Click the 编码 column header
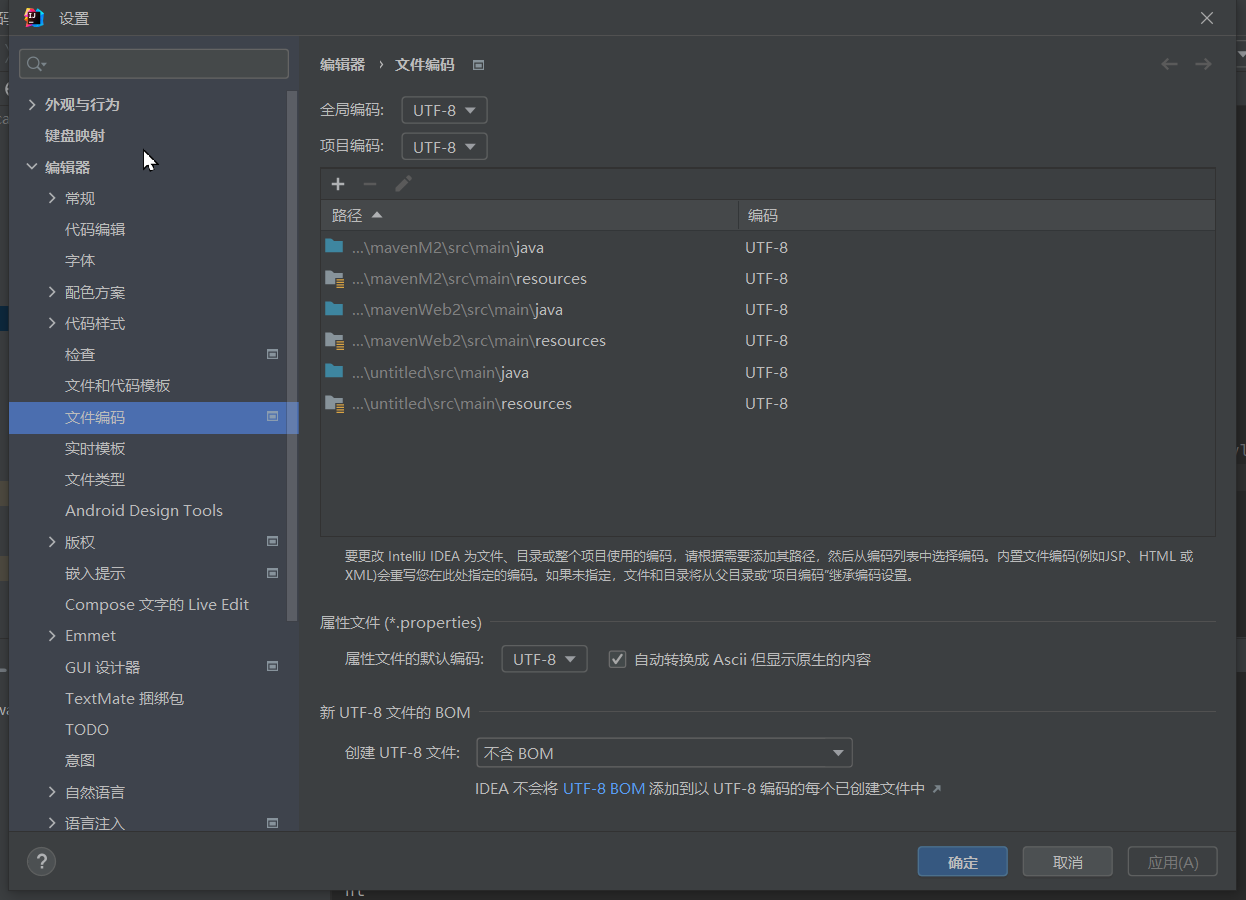The height and width of the screenshot is (900, 1246). click(977, 215)
